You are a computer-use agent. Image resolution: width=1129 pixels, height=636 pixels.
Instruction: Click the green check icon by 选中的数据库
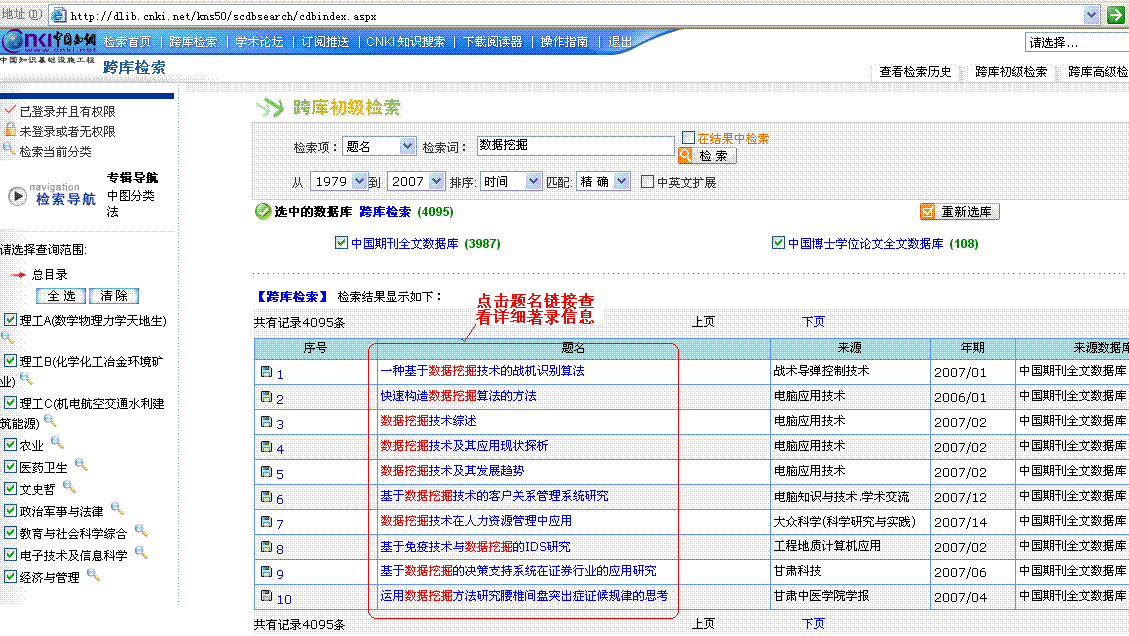coord(263,212)
